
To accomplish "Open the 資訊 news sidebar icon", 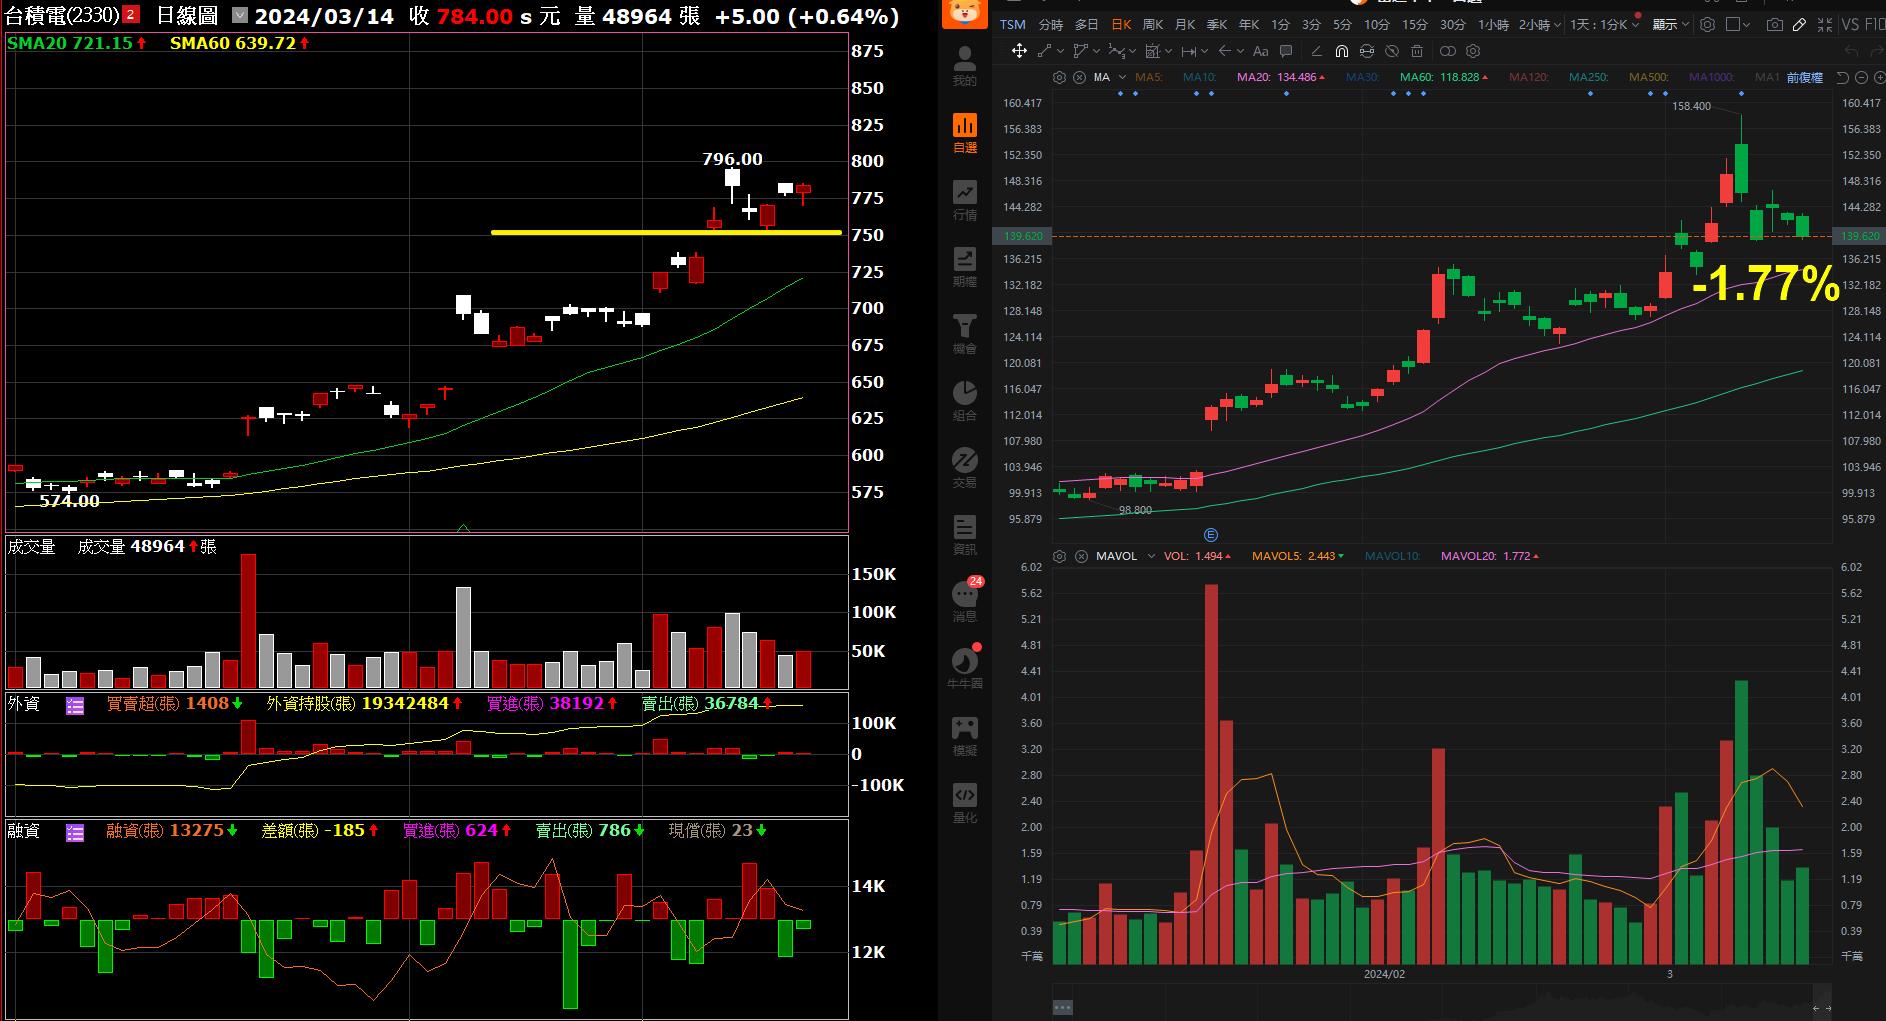I will [964, 535].
